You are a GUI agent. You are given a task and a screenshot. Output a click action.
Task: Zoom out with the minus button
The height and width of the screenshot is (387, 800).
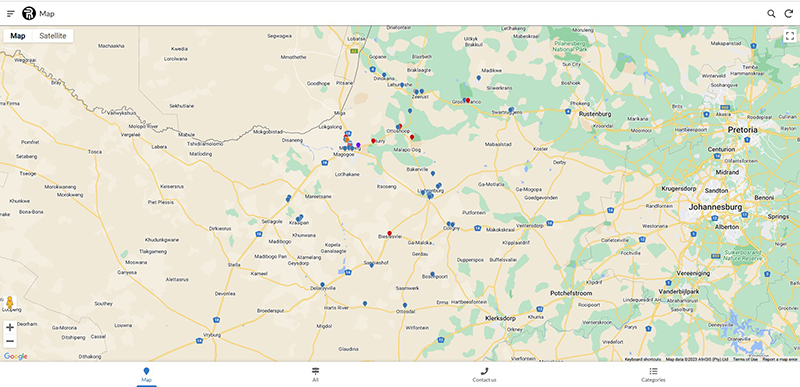pyautogui.click(x=10, y=341)
